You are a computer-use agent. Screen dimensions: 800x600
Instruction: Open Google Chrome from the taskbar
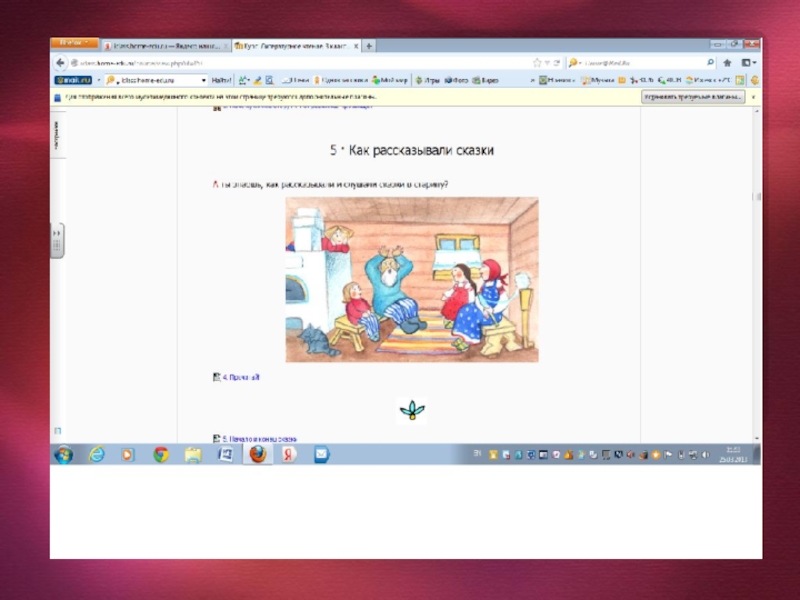pyautogui.click(x=160, y=455)
